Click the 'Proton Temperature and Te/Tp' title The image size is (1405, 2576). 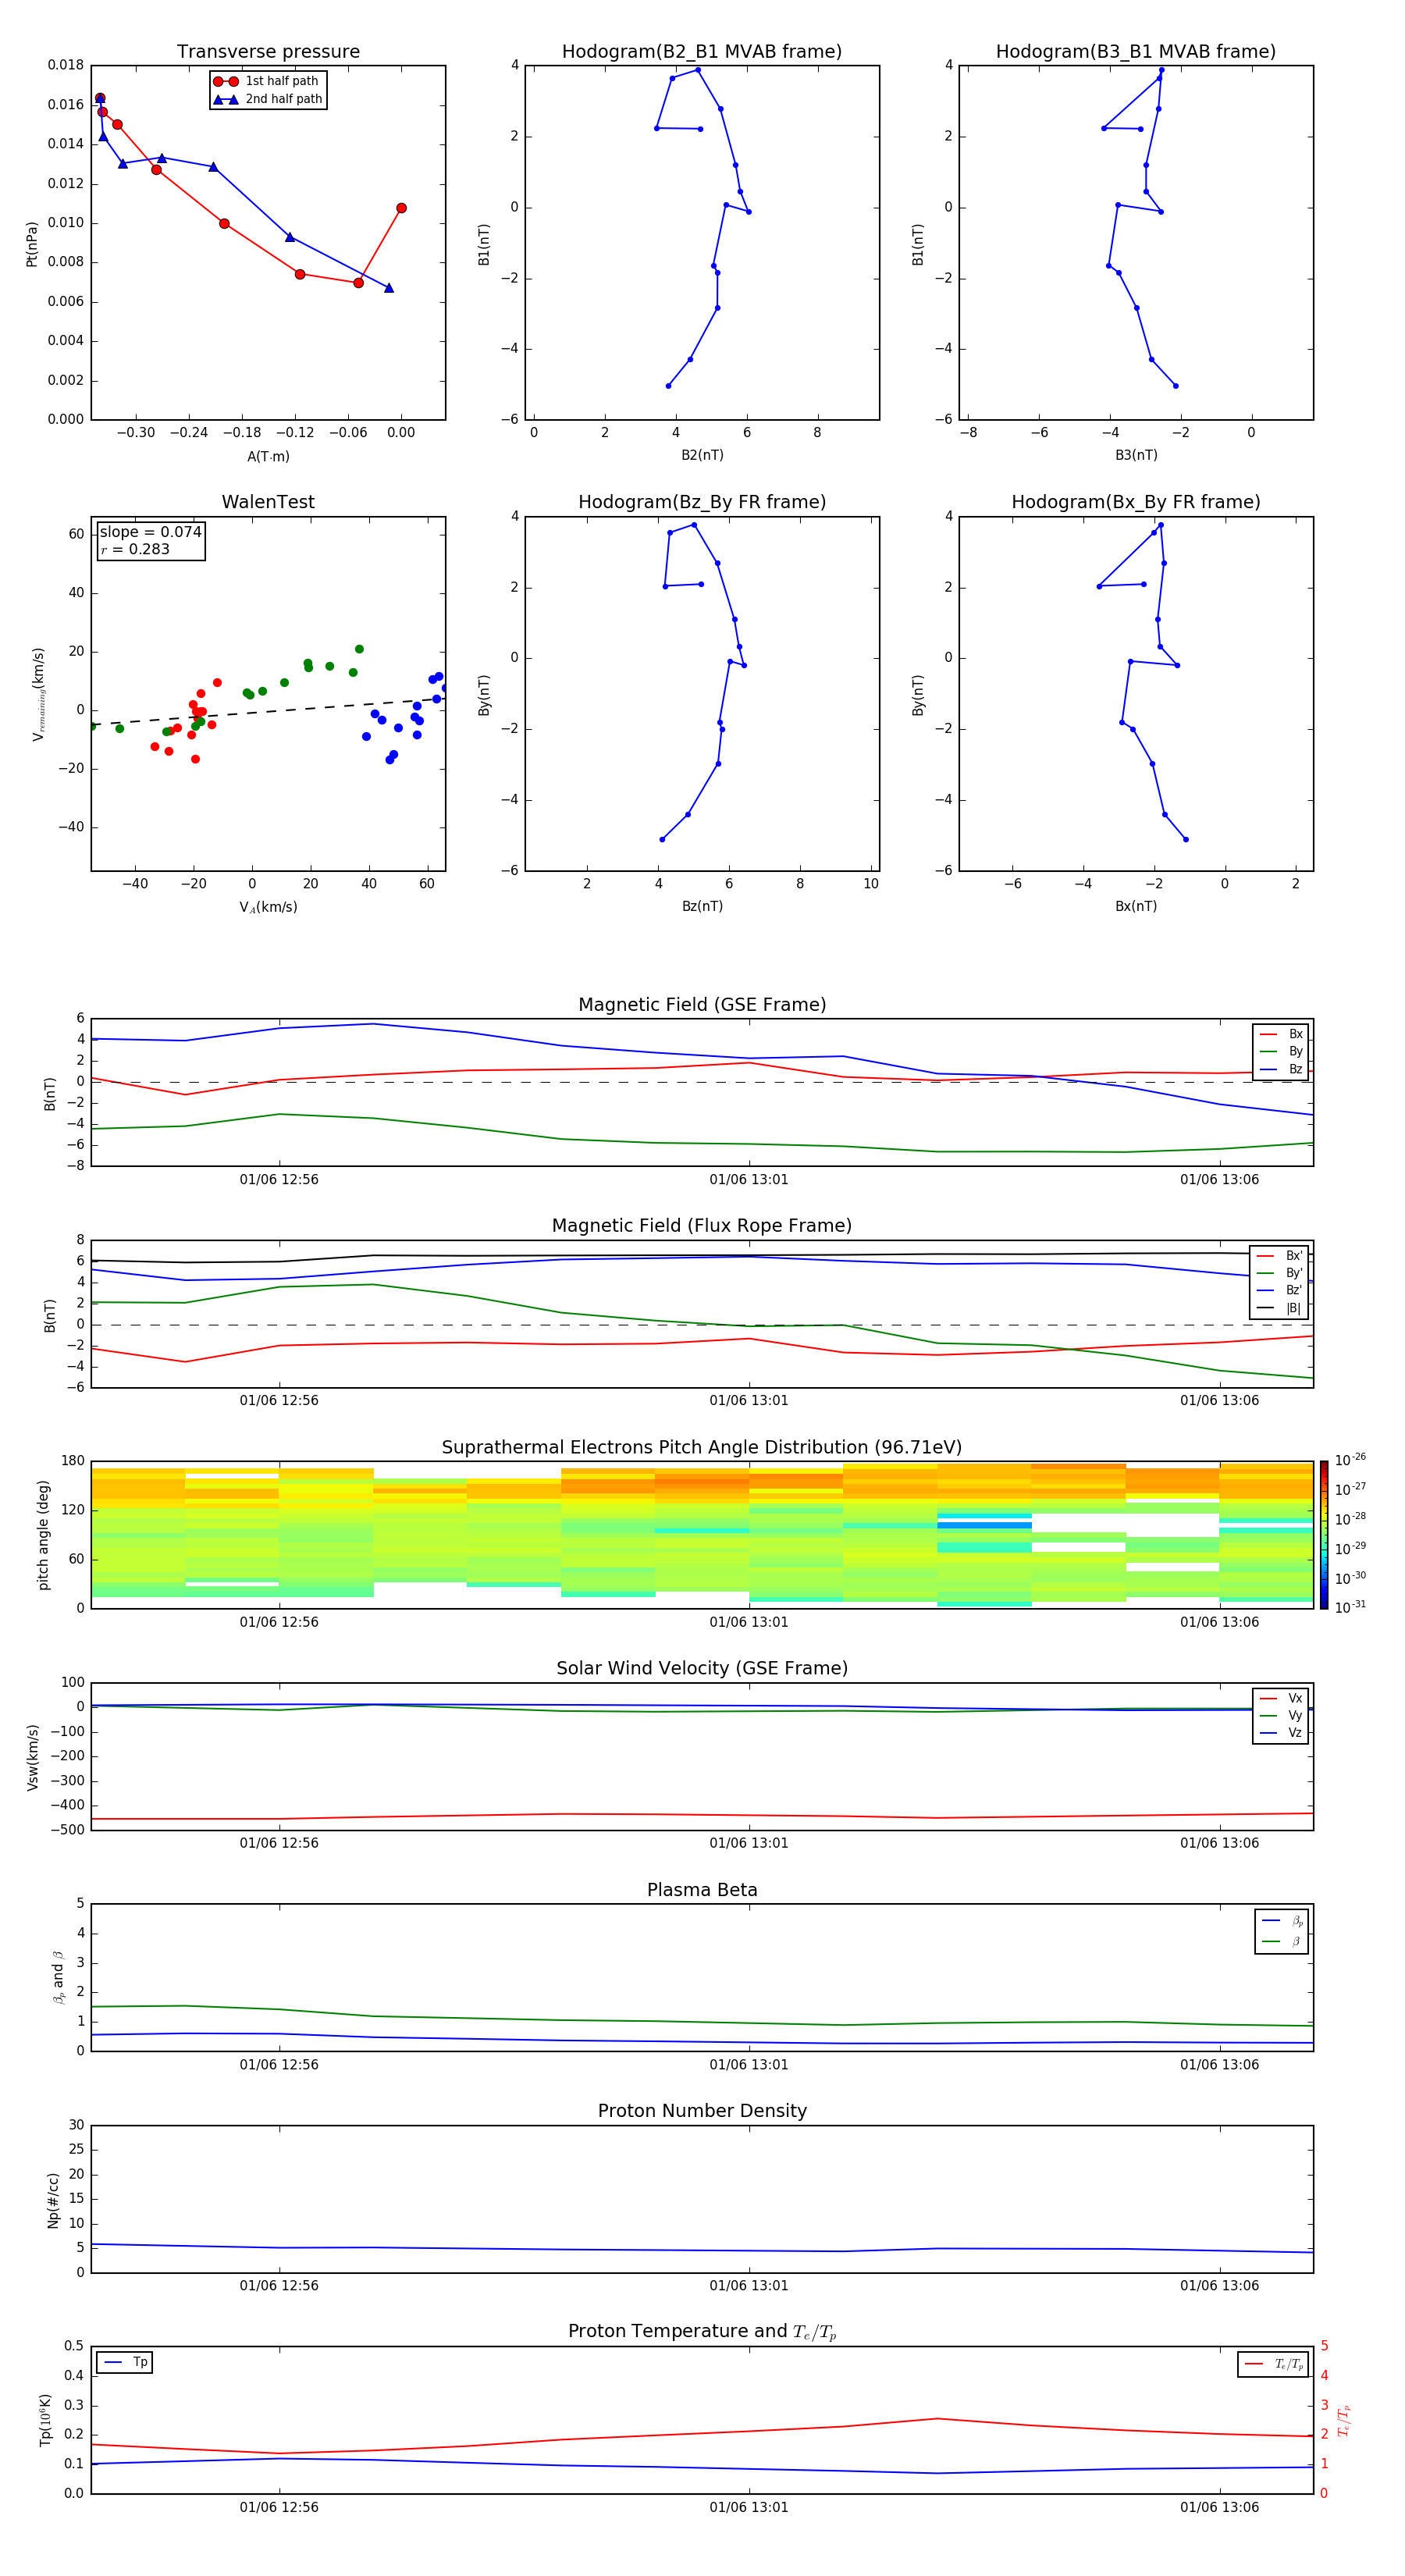point(702,2332)
